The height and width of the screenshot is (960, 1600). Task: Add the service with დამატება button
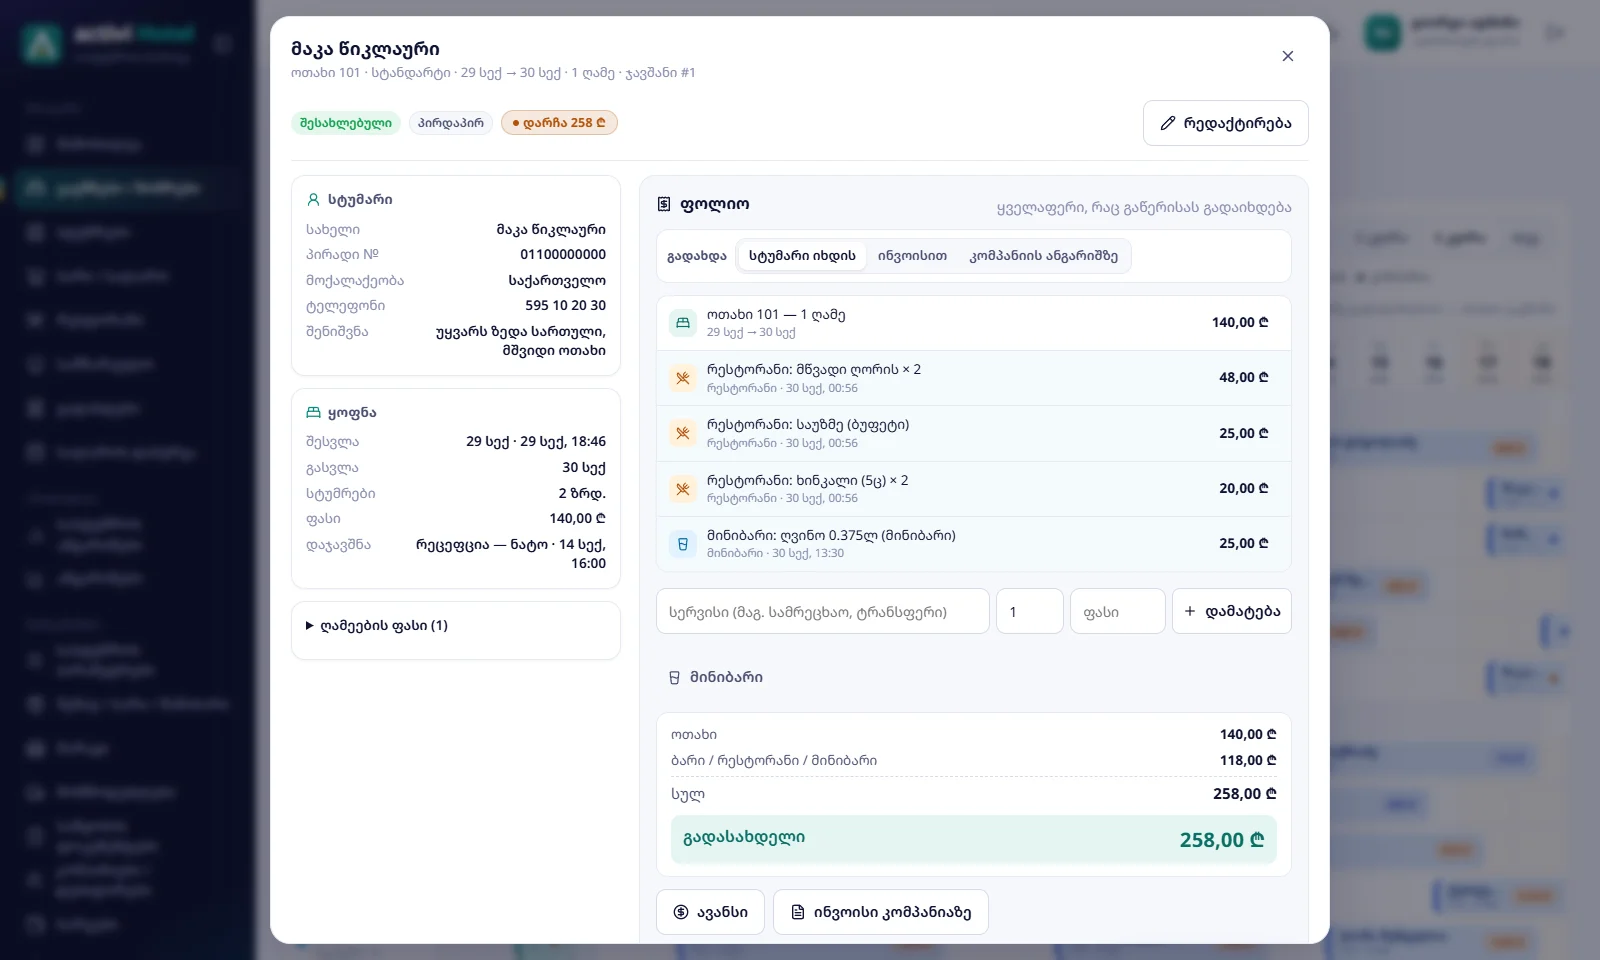[1232, 611]
